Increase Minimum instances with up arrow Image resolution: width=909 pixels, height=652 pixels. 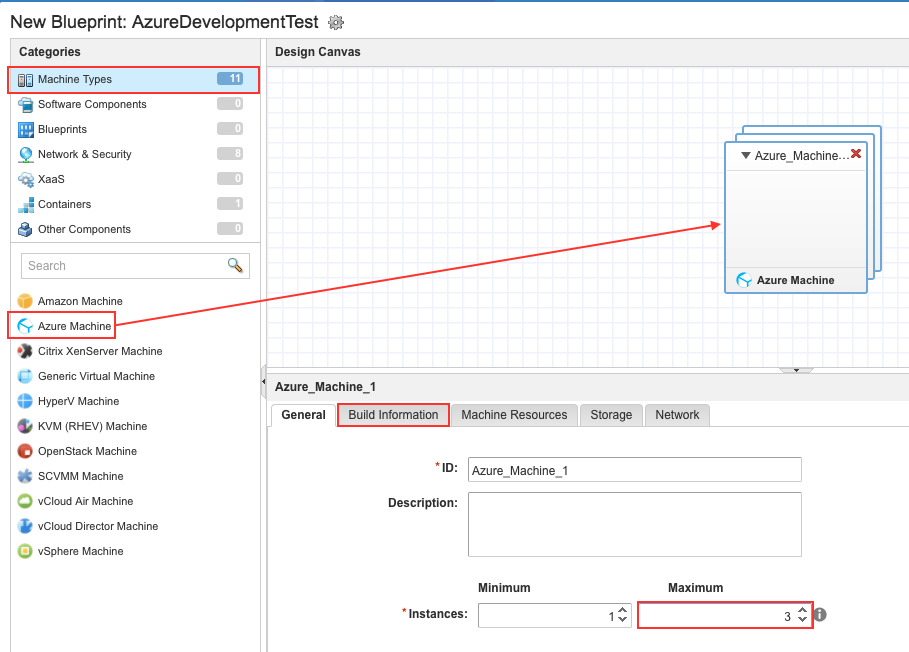coord(623,610)
